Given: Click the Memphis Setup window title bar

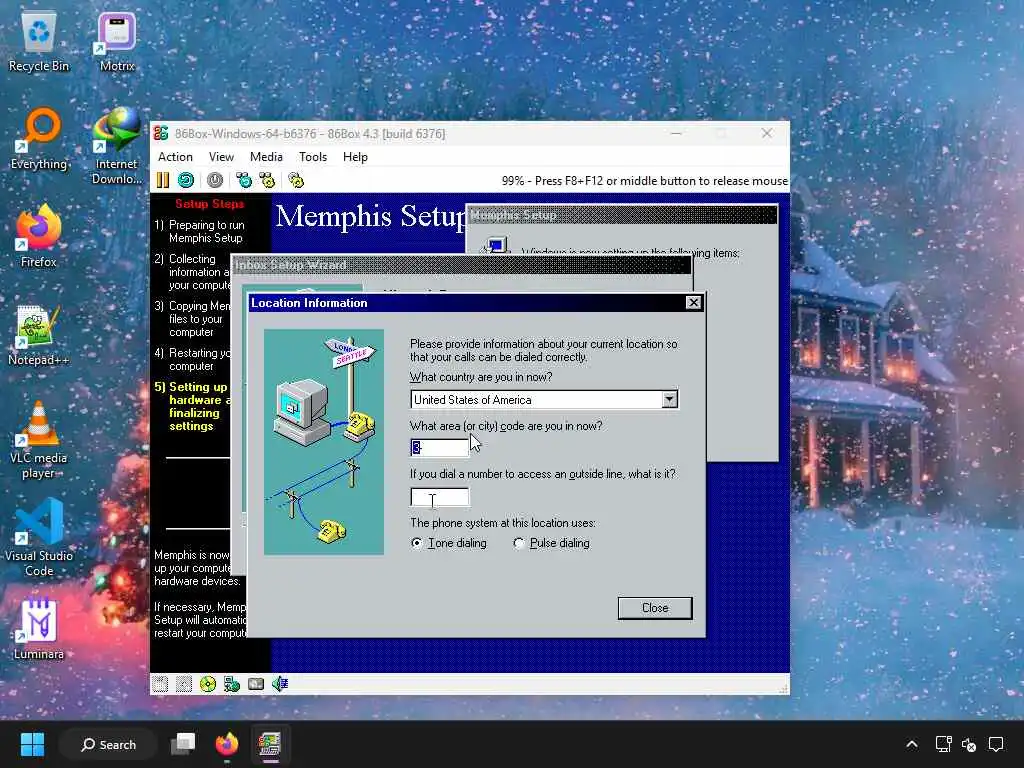Looking at the screenshot, I should point(622,215).
